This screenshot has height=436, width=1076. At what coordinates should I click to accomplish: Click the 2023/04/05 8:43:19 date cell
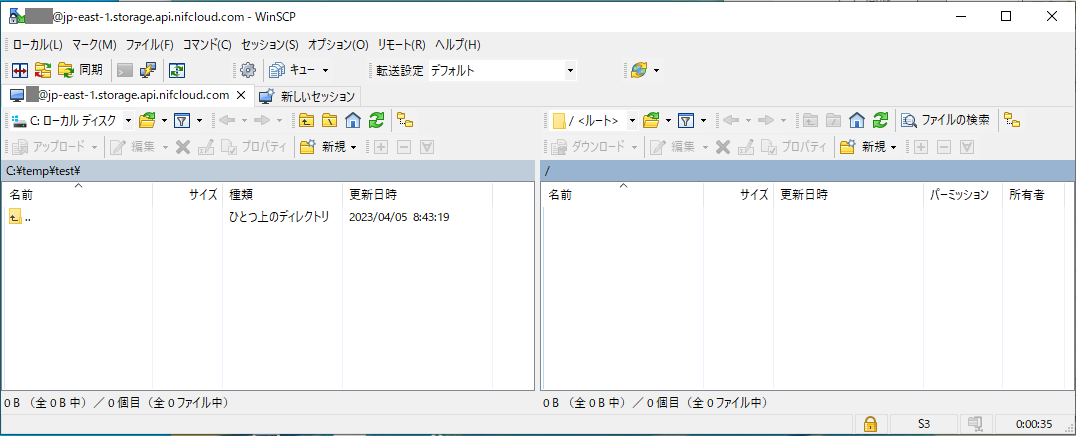pyautogui.click(x=399, y=218)
